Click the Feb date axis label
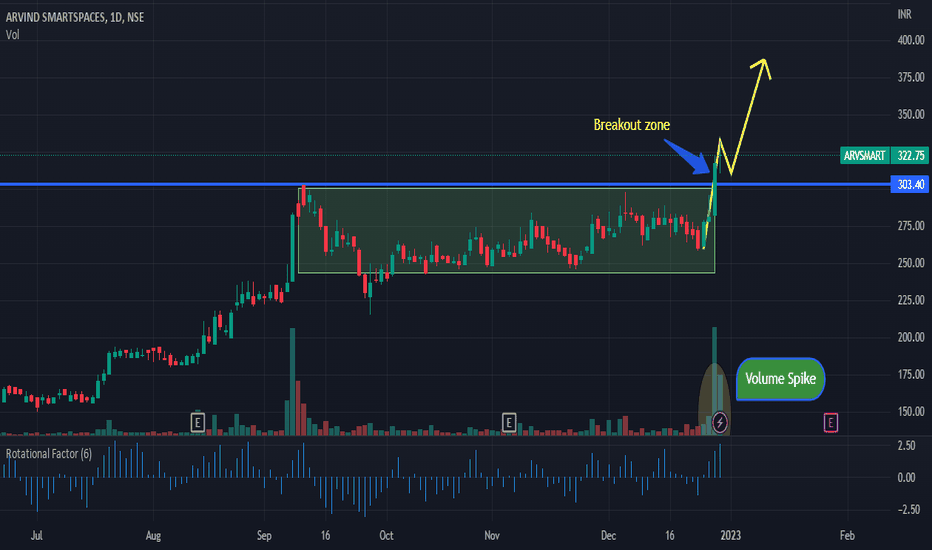The height and width of the screenshot is (550, 932). point(847,536)
